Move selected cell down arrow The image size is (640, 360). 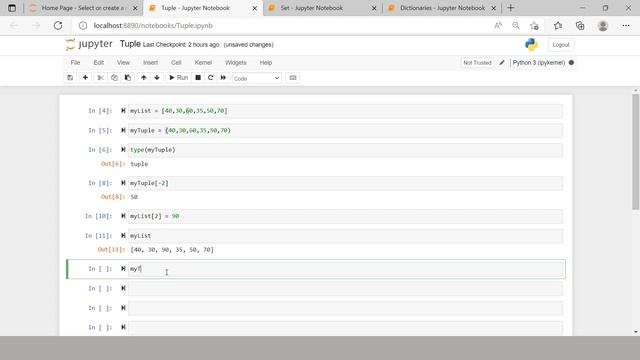click(x=157, y=78)
